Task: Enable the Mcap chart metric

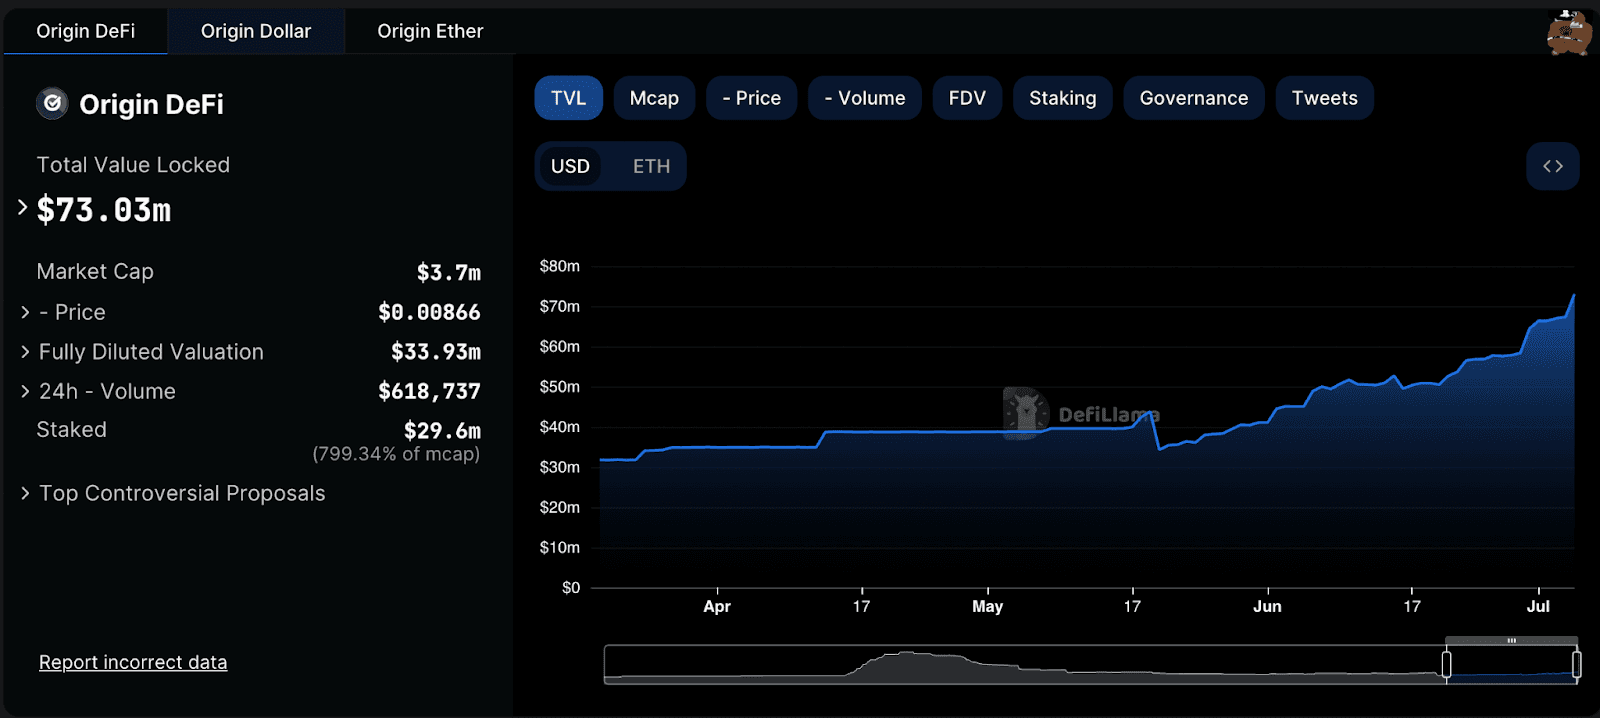Action: (x=654, y=98)
